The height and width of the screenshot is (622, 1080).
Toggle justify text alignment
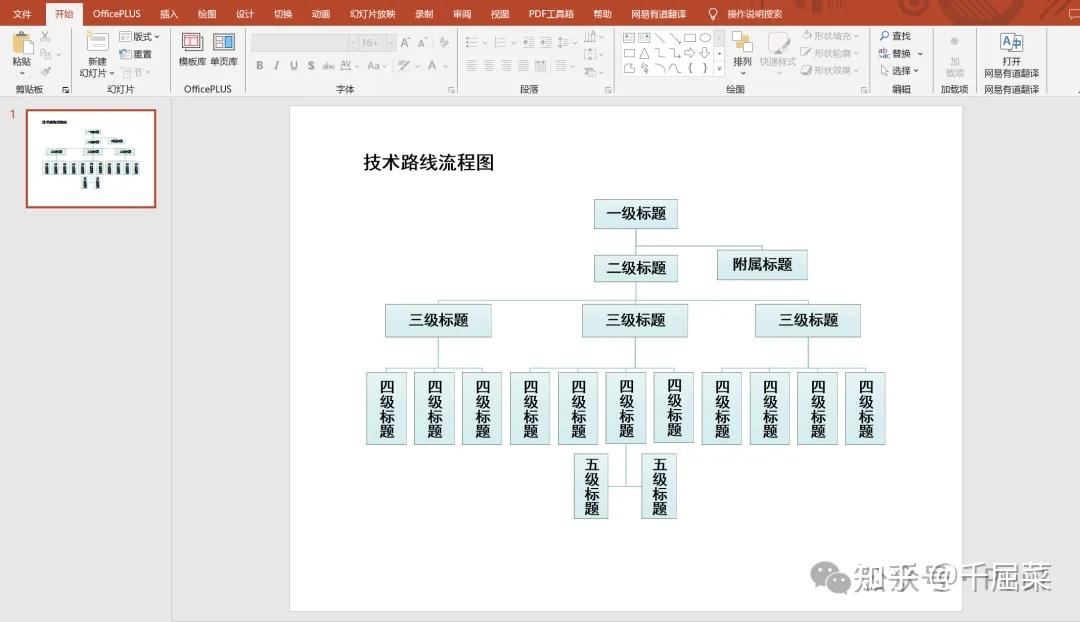pos(523,65)
